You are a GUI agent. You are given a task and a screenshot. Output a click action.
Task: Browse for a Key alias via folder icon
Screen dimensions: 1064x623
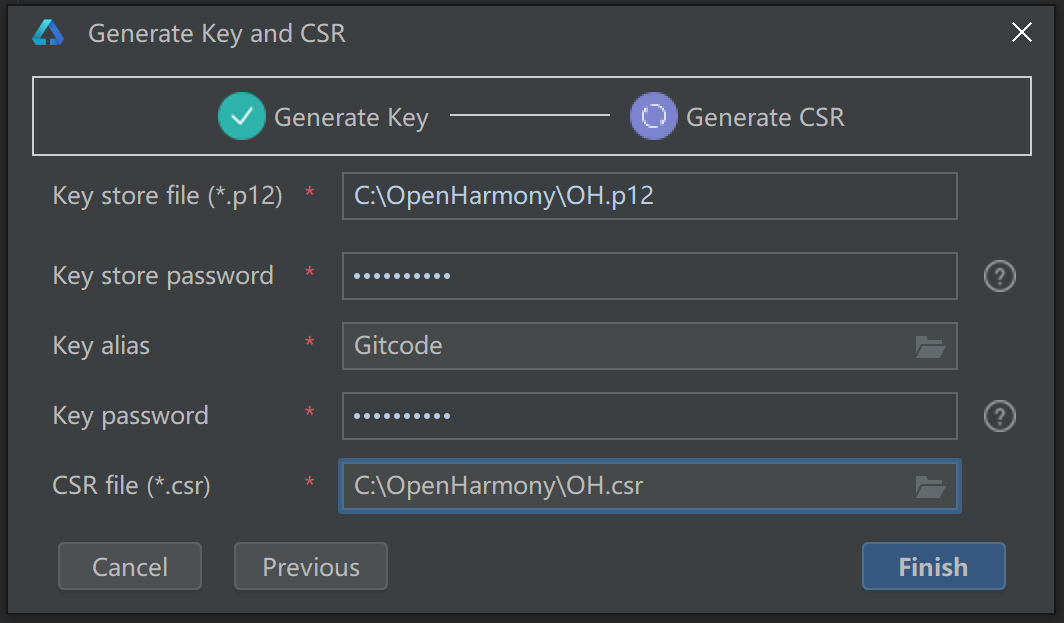coord(930,347)
